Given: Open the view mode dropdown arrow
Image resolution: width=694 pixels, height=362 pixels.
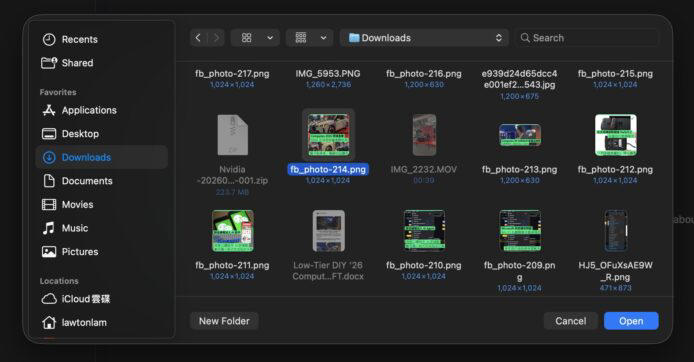Looking at the screenshot, I should [x=270, y=38].
